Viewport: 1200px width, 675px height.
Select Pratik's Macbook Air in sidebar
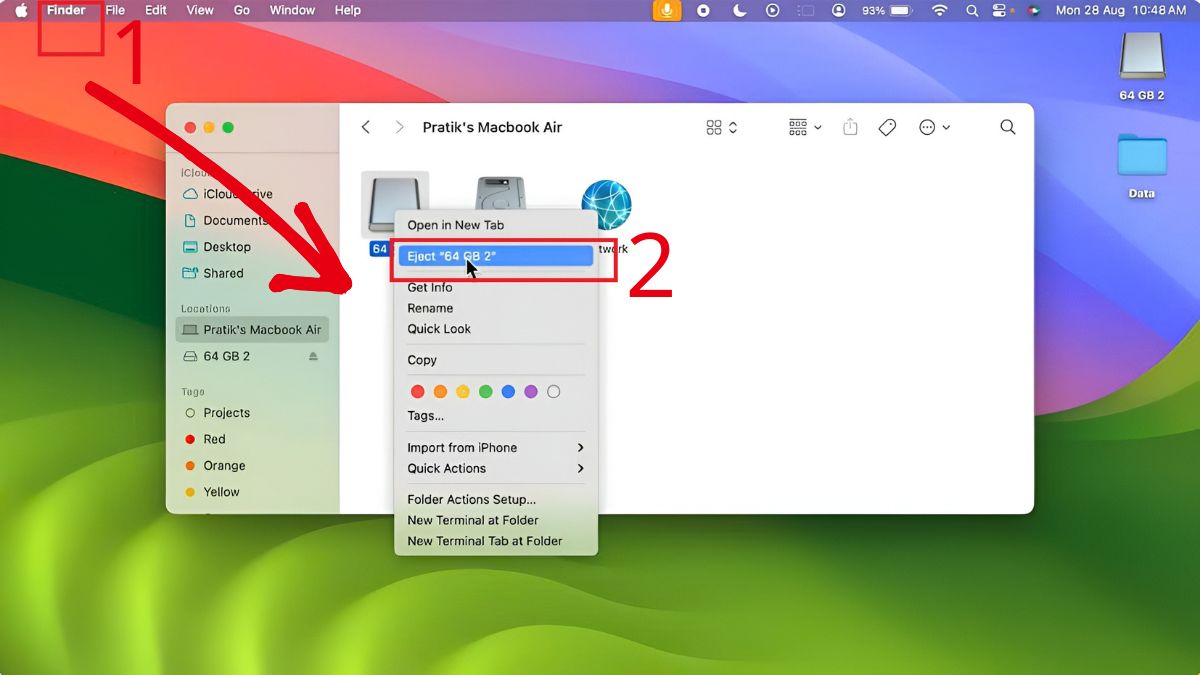tap(252, 330)
